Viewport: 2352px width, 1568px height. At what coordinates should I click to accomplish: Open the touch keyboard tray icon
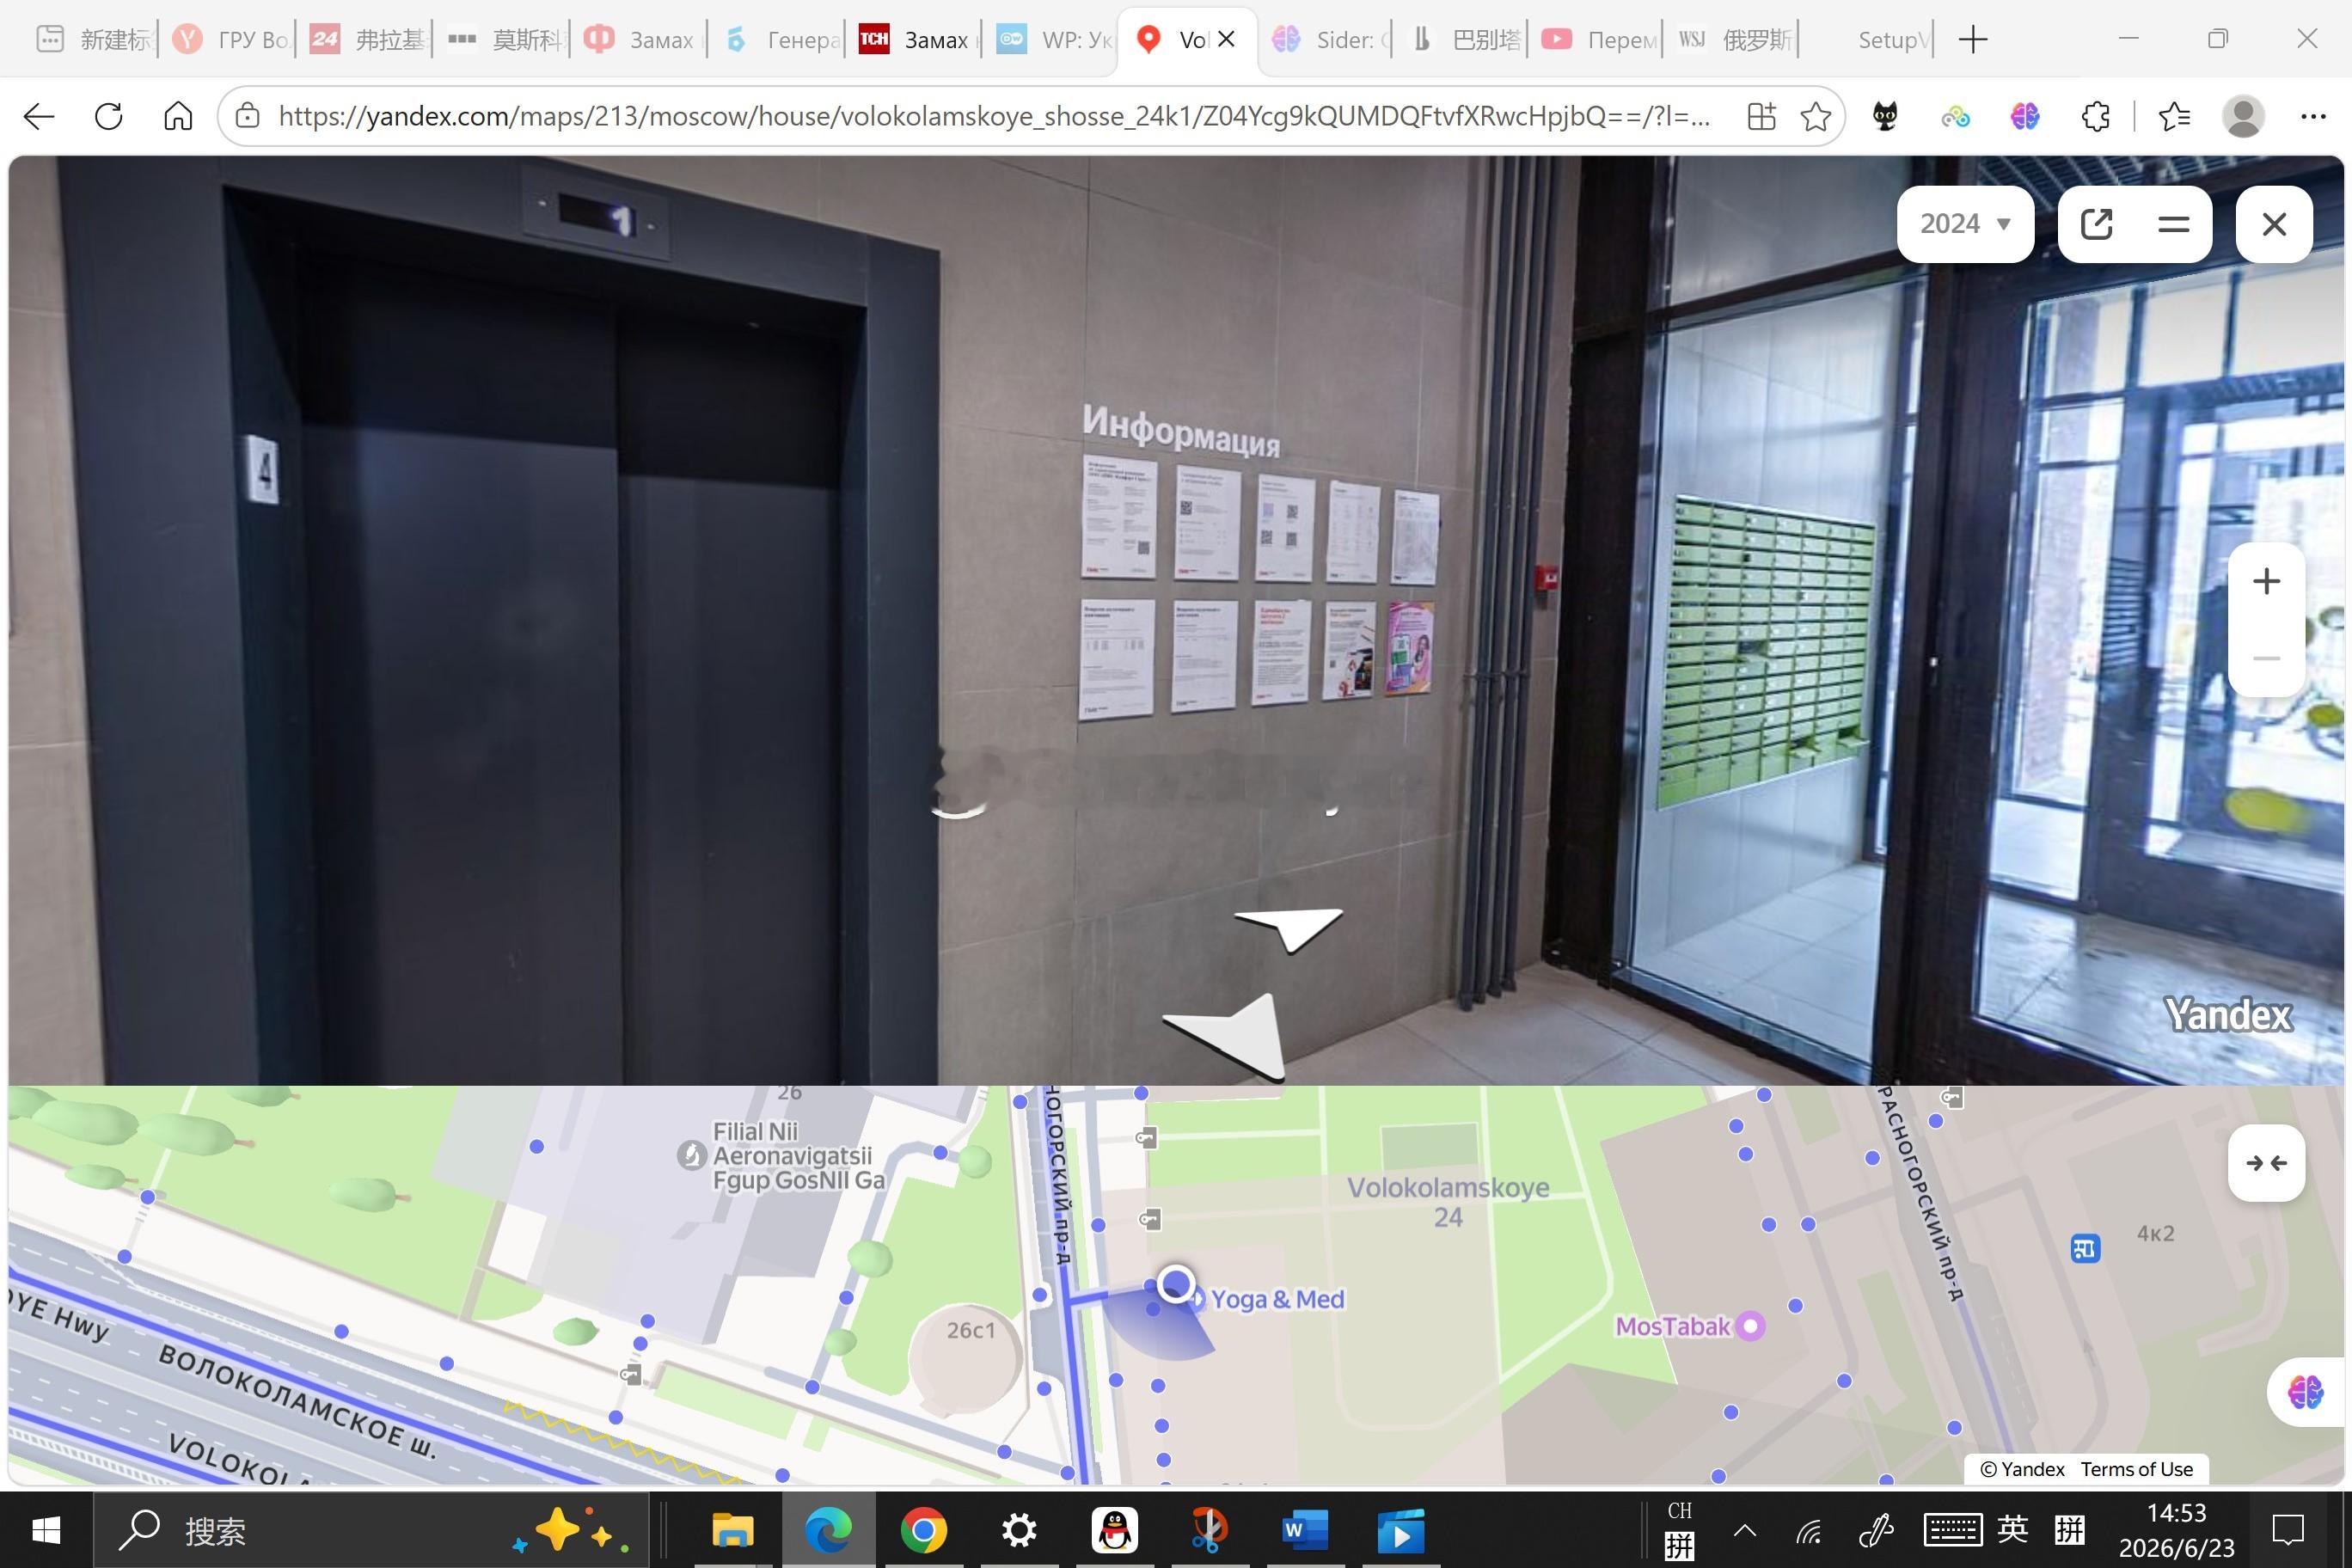[1952, 1530]
